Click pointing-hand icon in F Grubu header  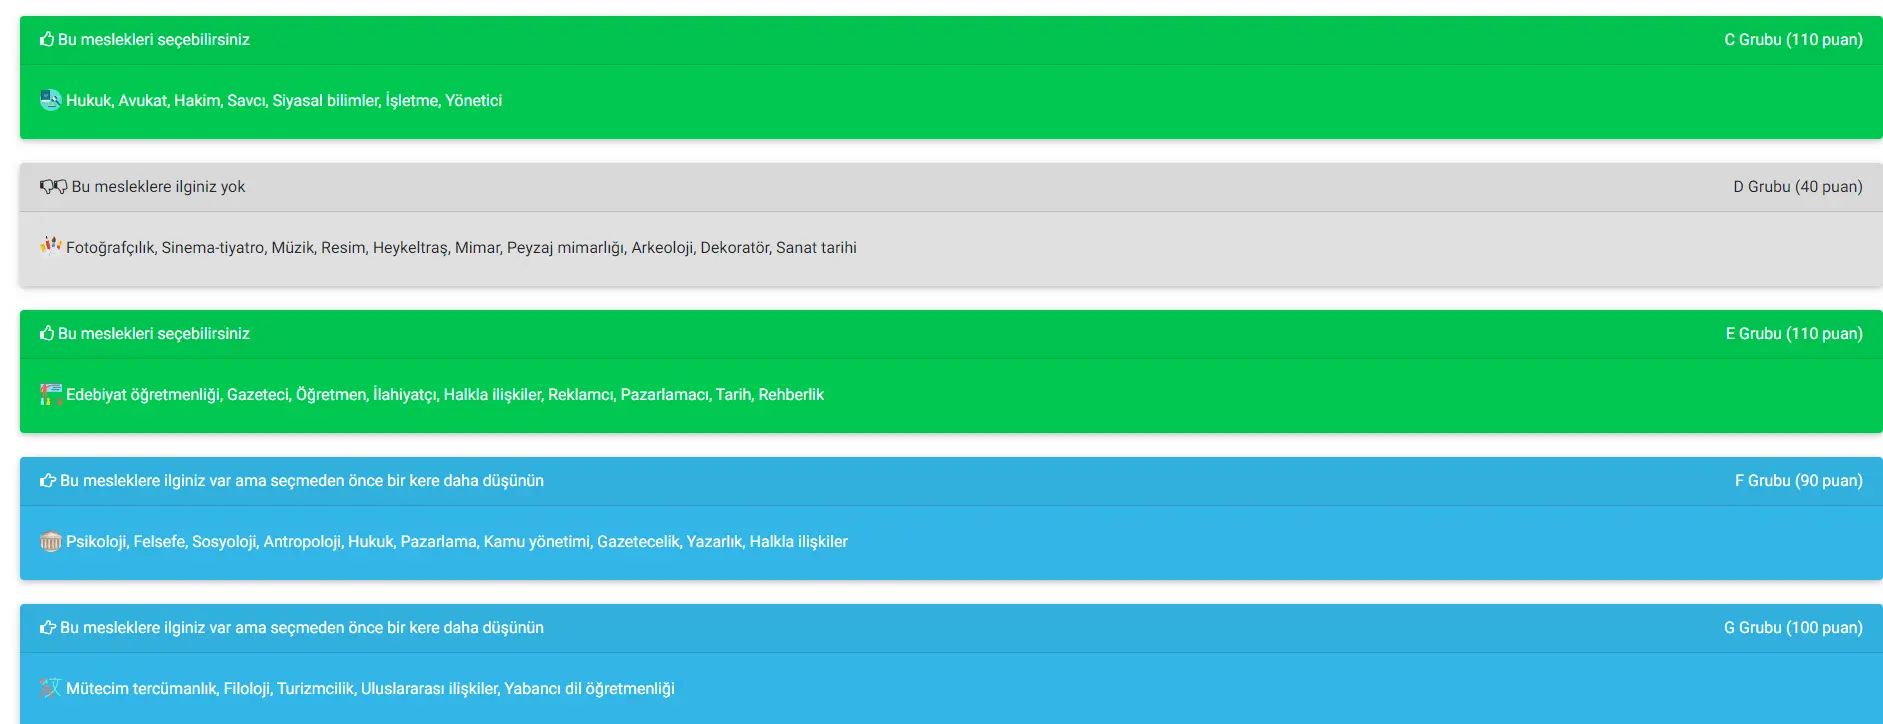click(48, 480)
